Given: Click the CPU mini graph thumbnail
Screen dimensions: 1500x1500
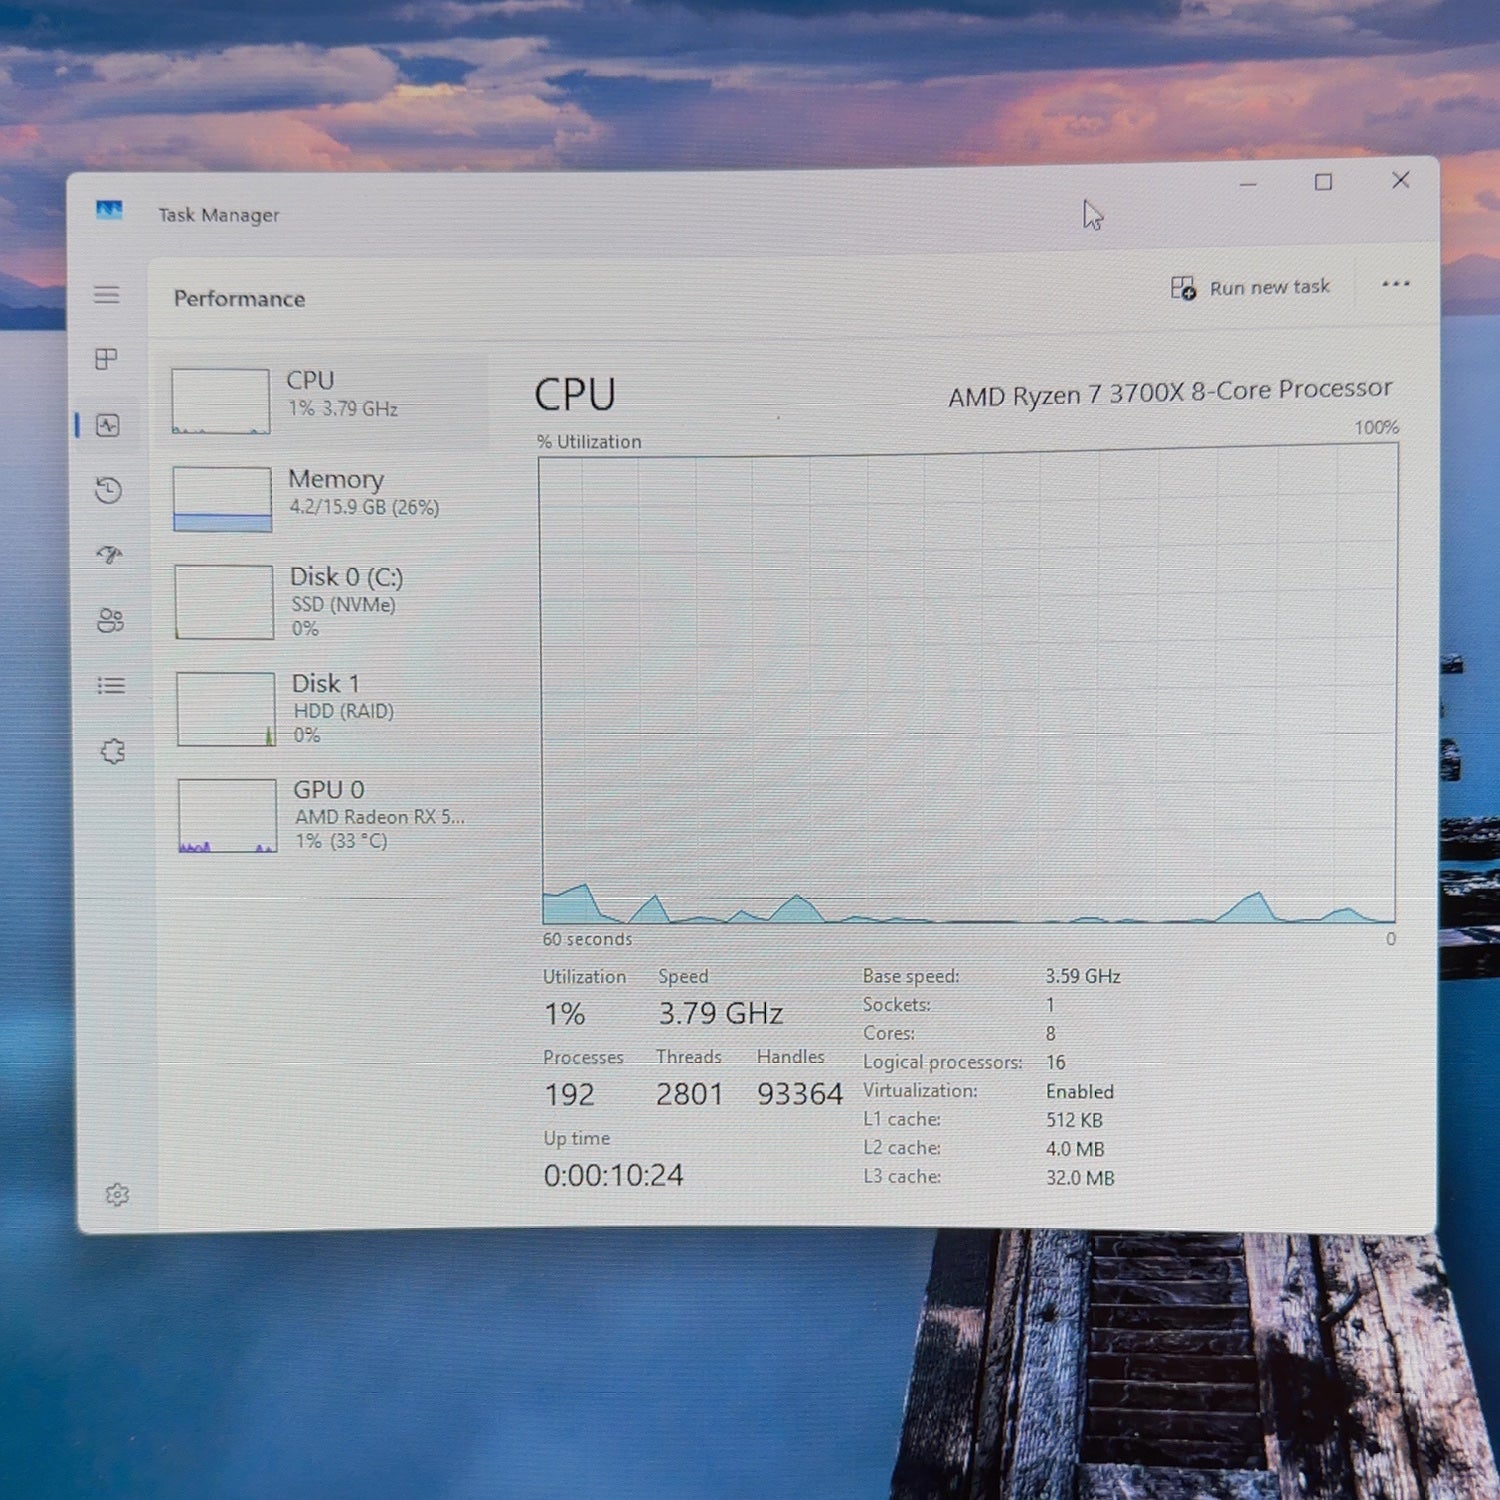Looking at the screenshot, I should 220,401.
